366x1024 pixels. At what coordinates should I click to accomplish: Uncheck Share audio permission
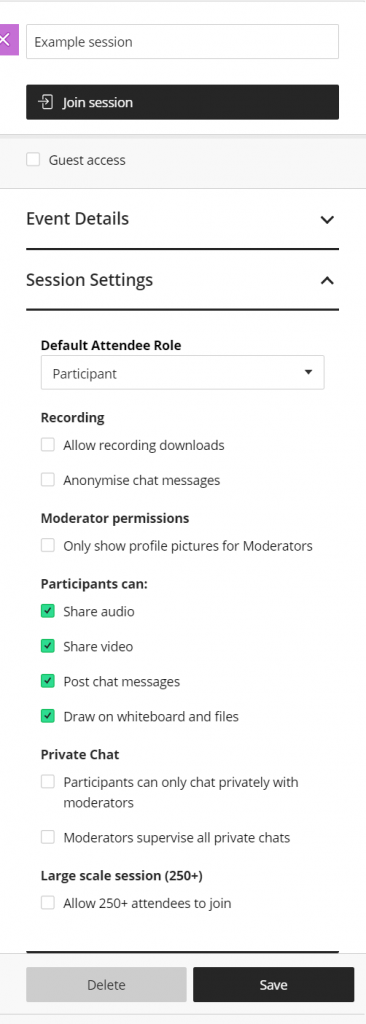(x=48, y=611)
